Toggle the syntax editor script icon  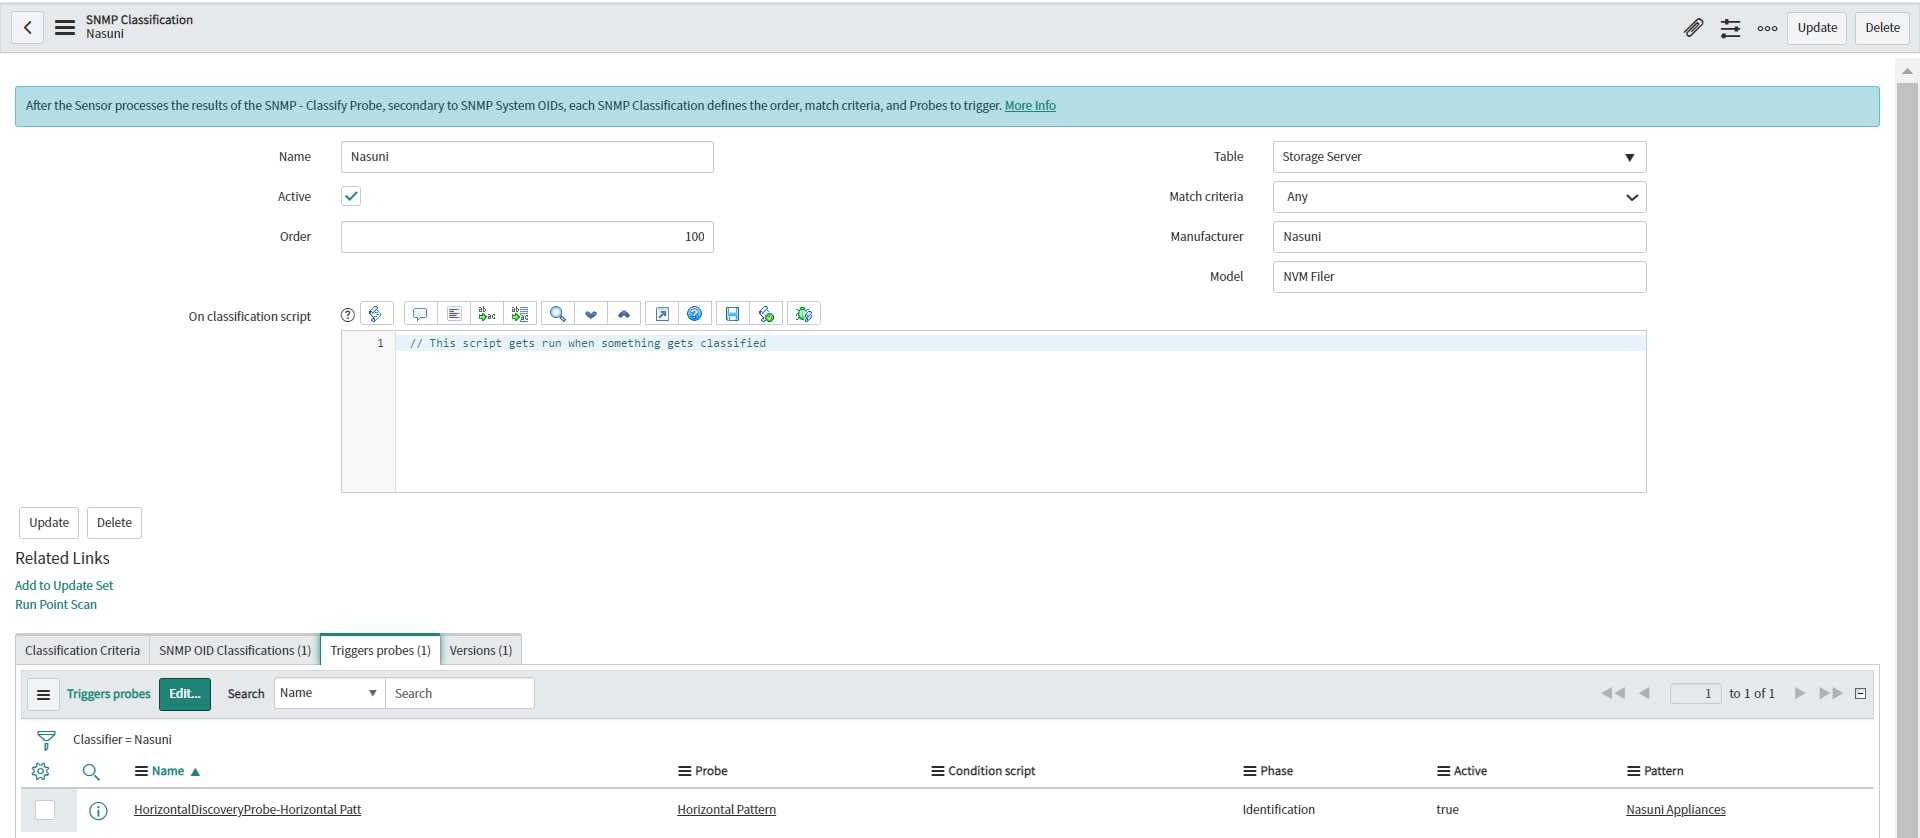click(x=376, y=314)
